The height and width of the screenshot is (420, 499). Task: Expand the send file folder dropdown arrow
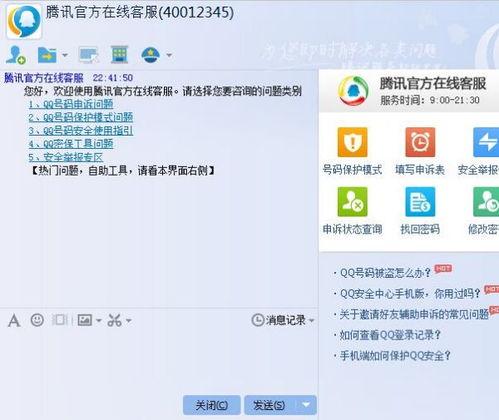[x=65, y=55]
